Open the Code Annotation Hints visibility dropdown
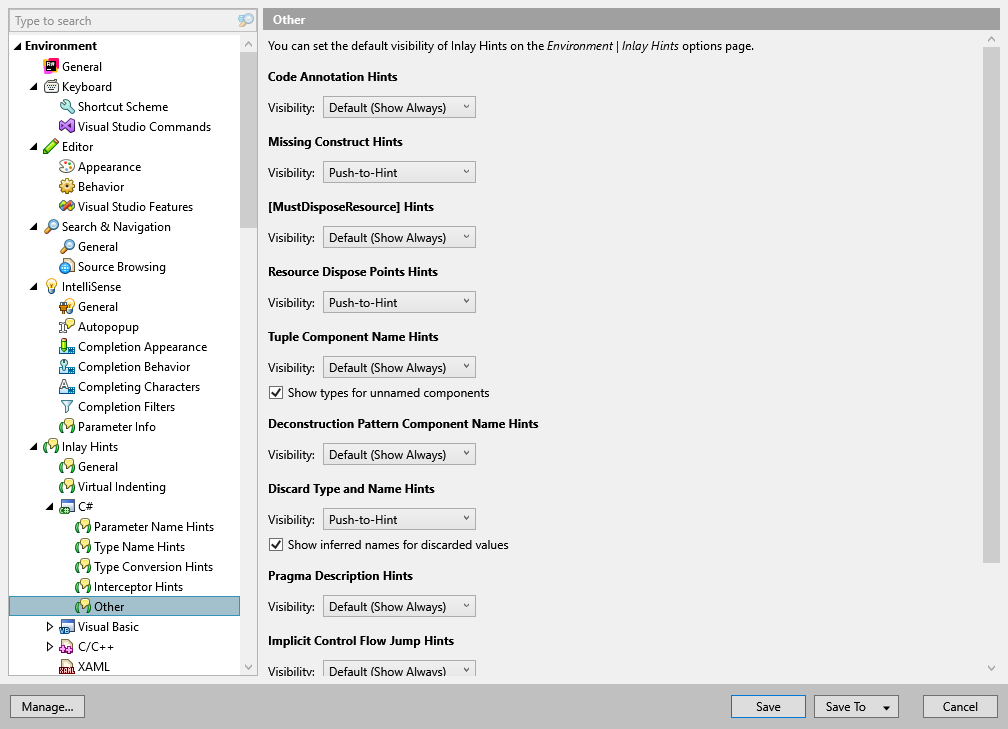 tap(465, 107)
